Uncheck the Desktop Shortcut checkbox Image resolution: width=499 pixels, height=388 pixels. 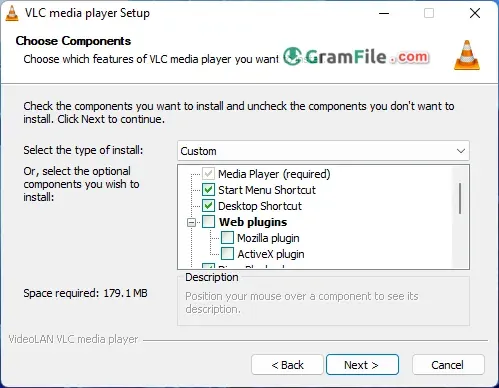pyautogui.click(x=208, y=206)
